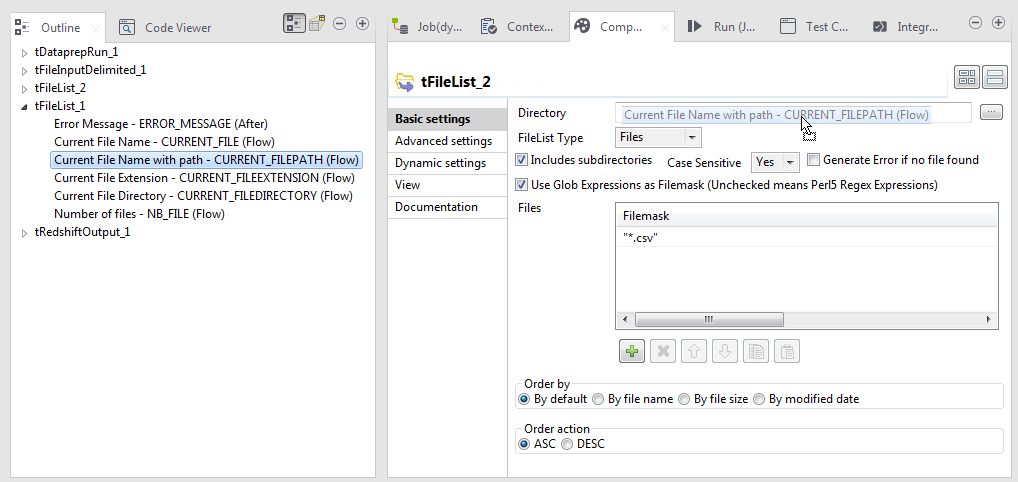1018x482 pixels.
Task: Close the Component tab
Action: click(x=665, y=29)
